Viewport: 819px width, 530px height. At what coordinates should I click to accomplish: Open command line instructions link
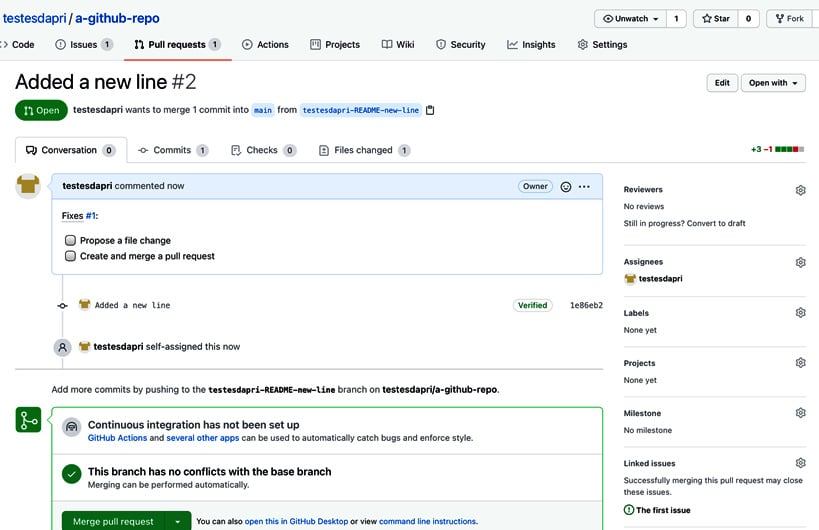coord(427,521)
